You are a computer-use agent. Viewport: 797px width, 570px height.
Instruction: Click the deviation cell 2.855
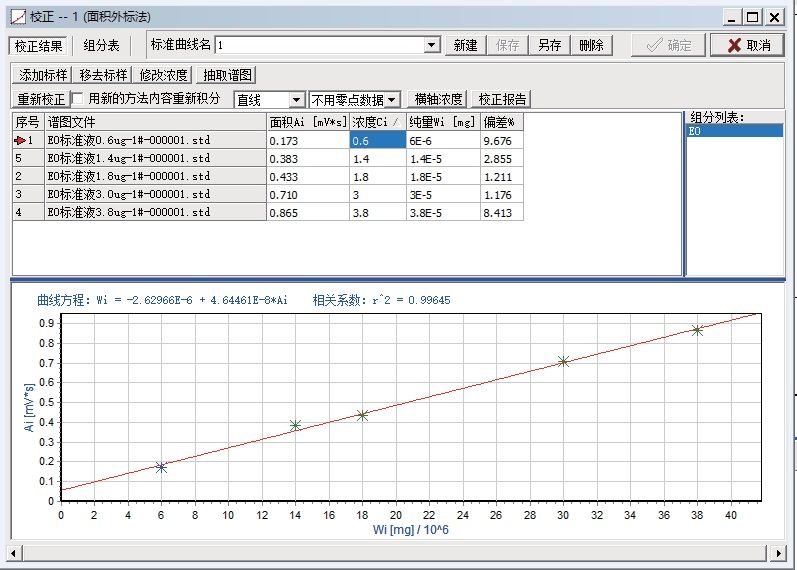(x=501, y=159)
